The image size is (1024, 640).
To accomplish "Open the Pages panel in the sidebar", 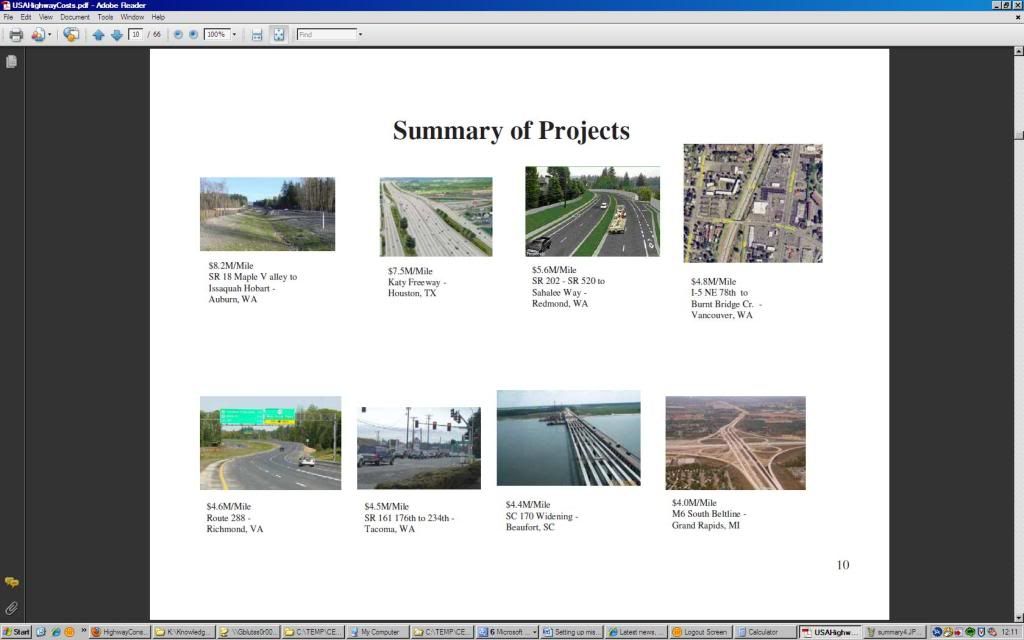I will tap(11, 62).
